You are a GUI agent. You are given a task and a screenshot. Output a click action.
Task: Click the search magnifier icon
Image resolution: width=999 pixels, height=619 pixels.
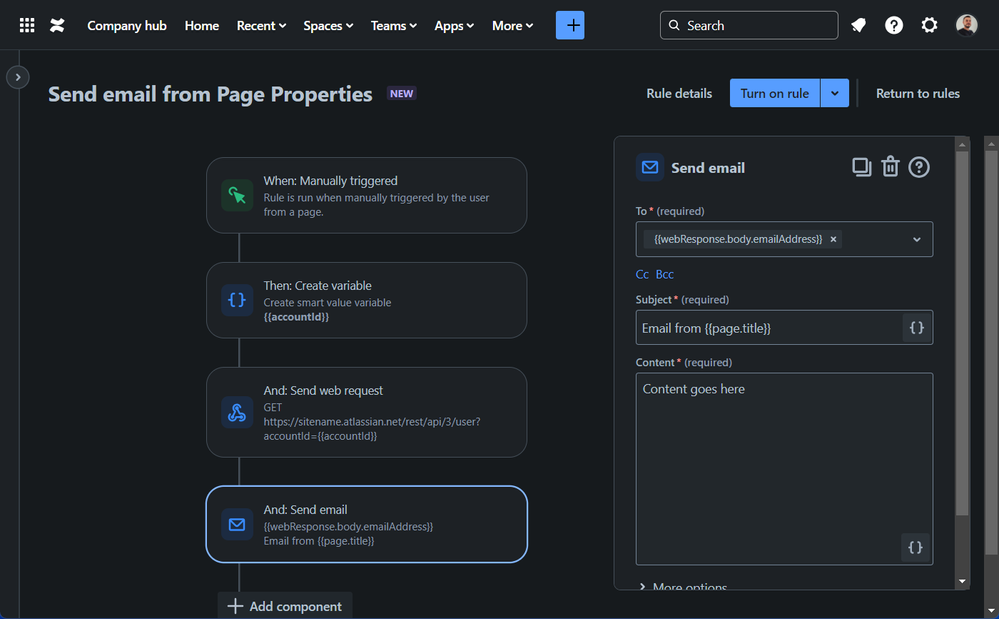674,25
